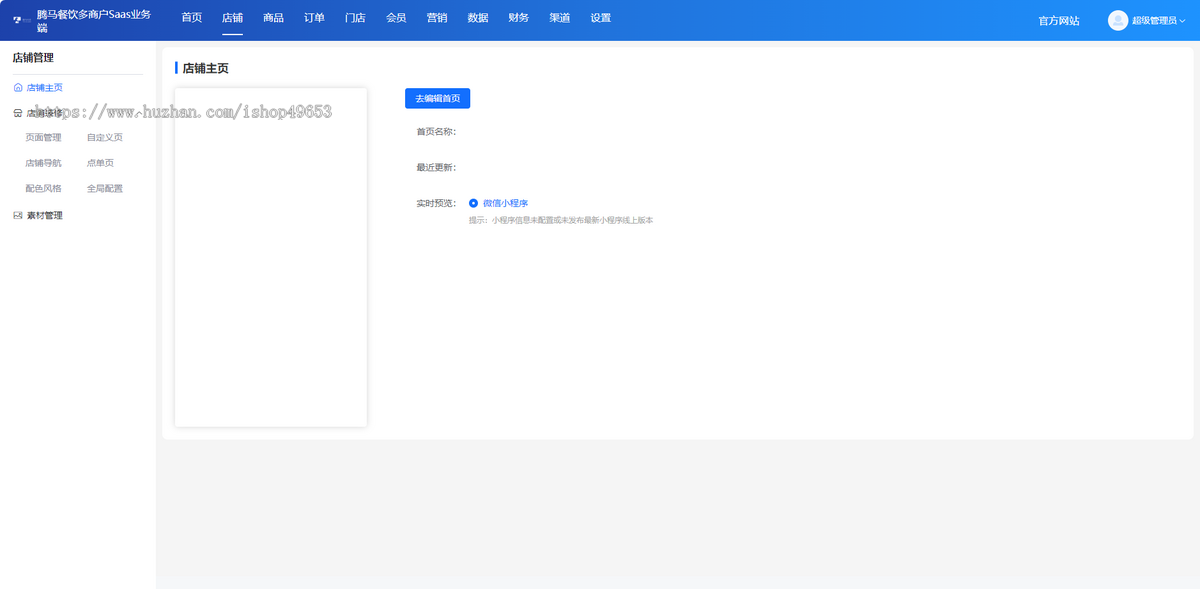1200x589 pixels.
Task: Go to the 营销 menu
Action: 437,18
